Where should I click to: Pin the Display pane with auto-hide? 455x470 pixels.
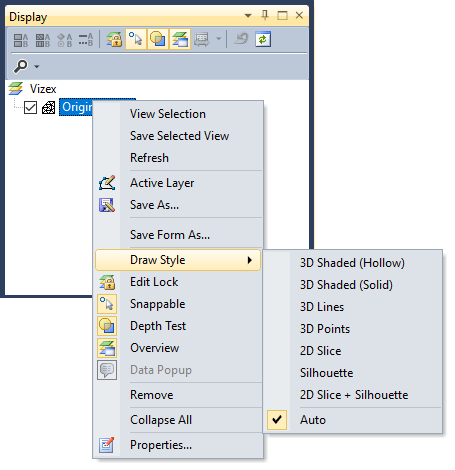click(265, 15)
